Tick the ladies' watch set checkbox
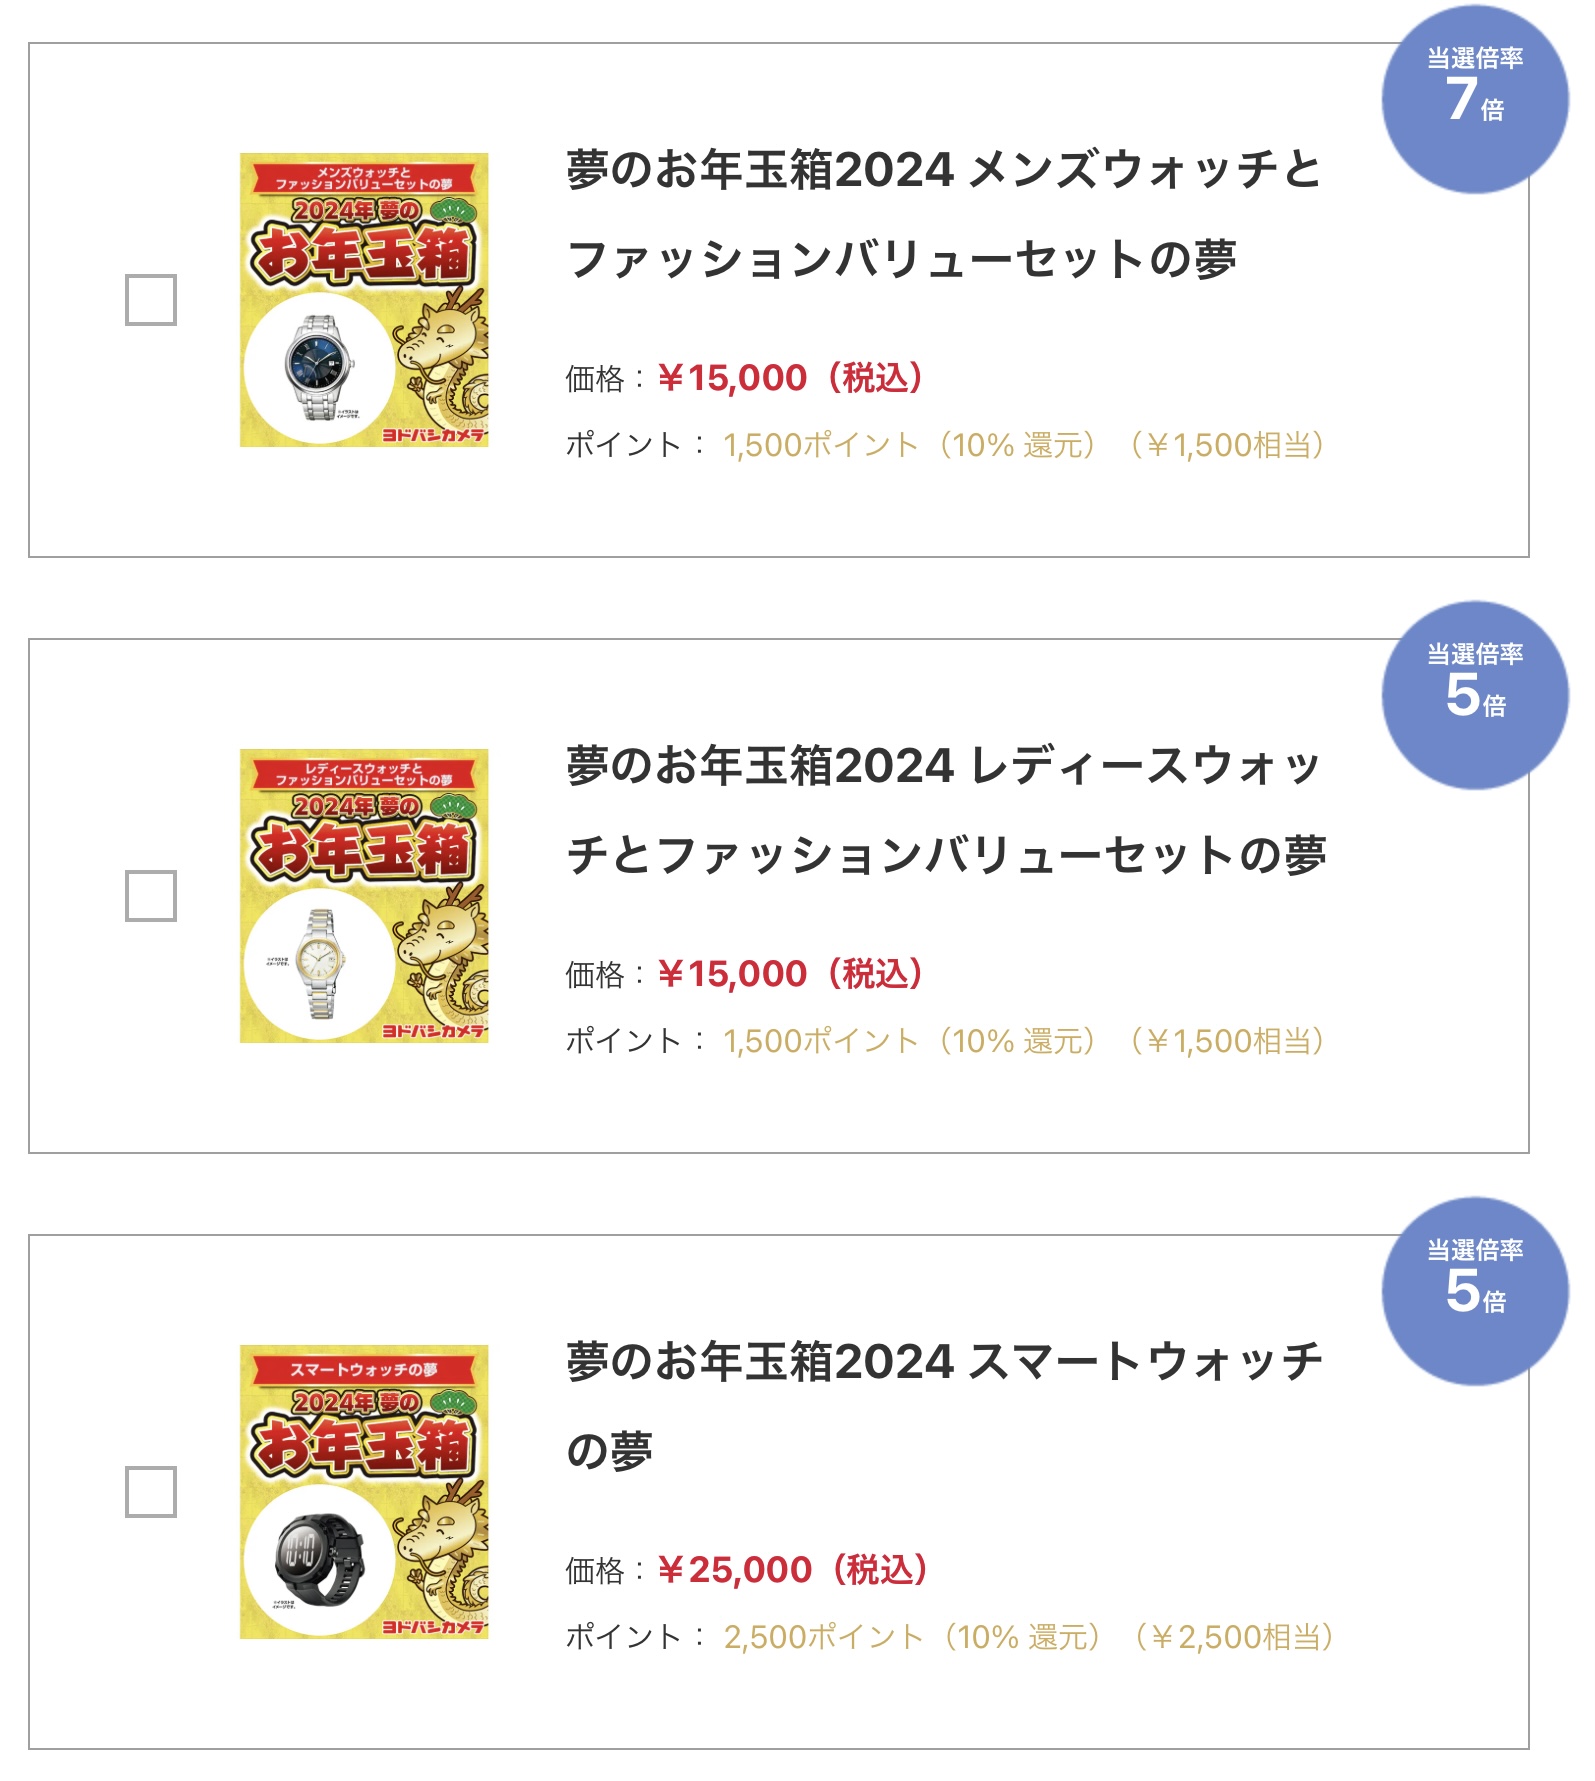This screenshot has height=1781, width=1595. click(x=151, y=896)
